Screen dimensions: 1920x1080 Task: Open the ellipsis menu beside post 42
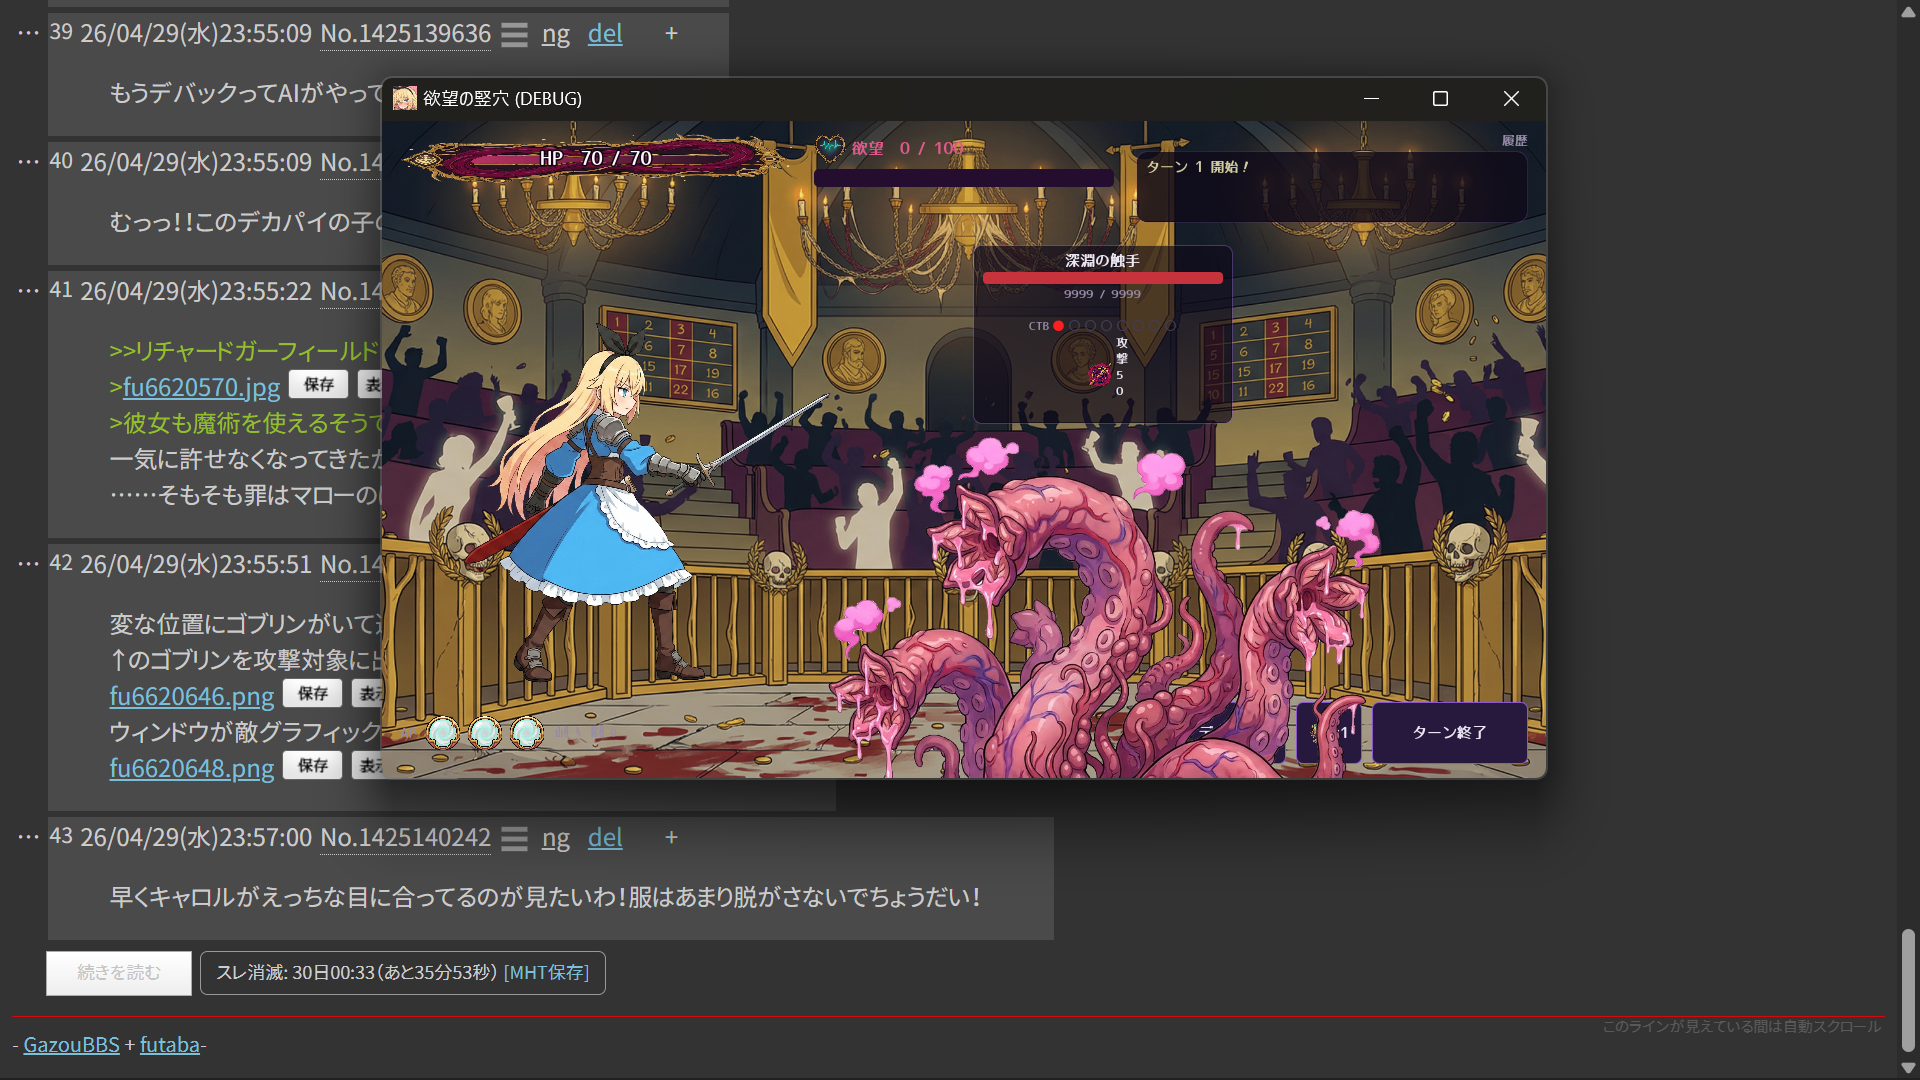pyautogui.click(x=28, y=564)
